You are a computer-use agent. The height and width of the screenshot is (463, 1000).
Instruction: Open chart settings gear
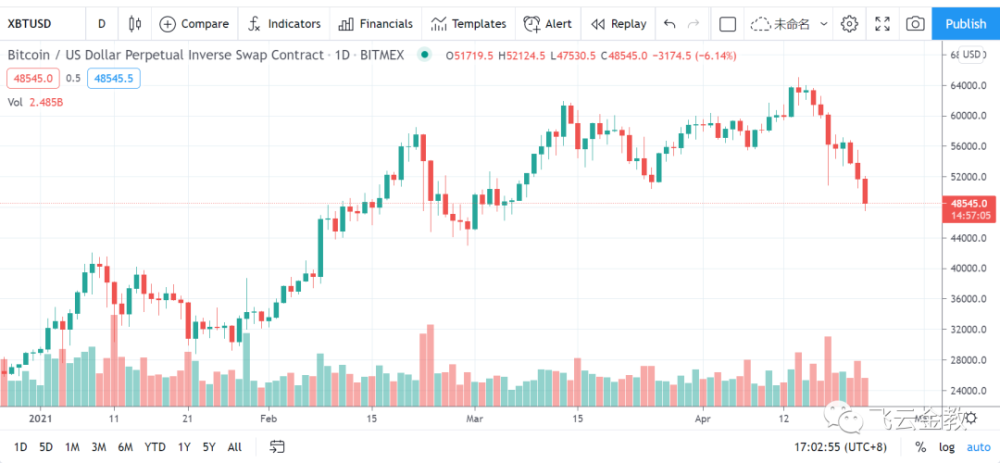coord(849,23)
